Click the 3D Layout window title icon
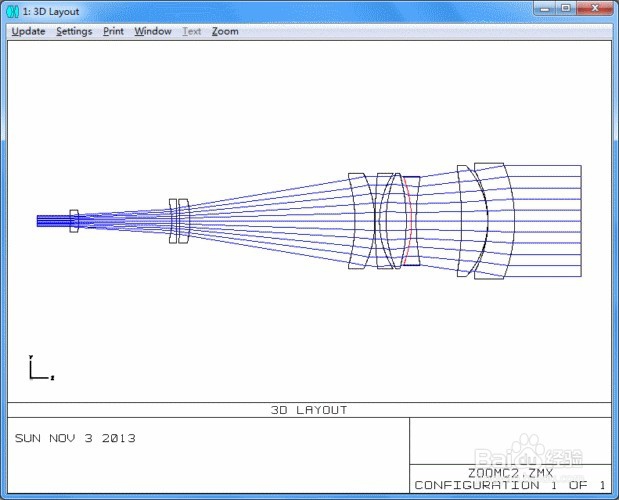Screen dimensions: 619x500 click(x=13, y=11)
